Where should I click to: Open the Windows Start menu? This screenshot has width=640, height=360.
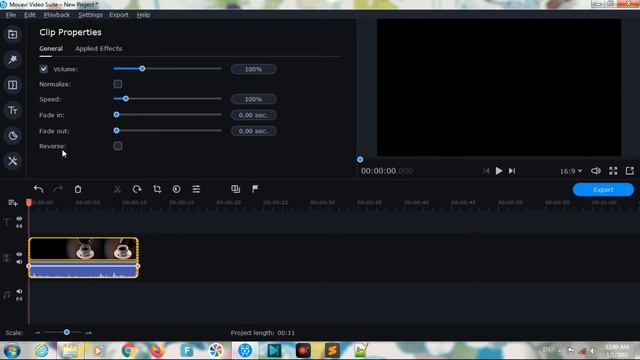[x=12, y=351]
